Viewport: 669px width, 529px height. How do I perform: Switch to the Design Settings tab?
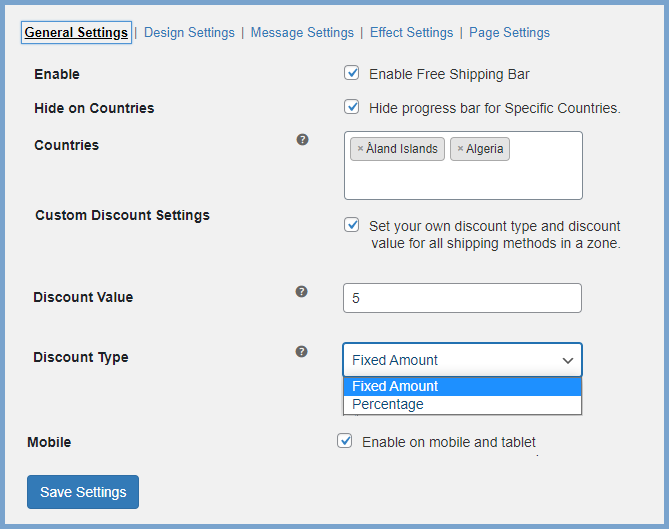click(189, 33)
